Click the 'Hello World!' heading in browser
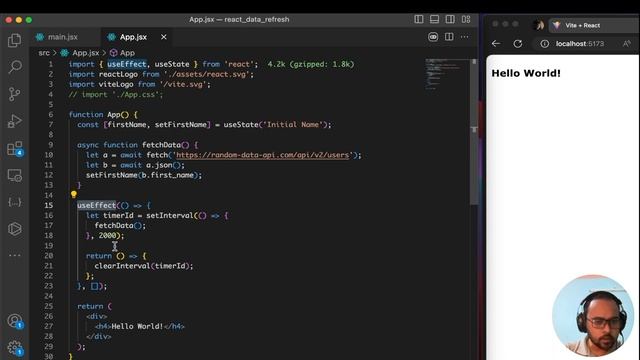 point(526,73)
